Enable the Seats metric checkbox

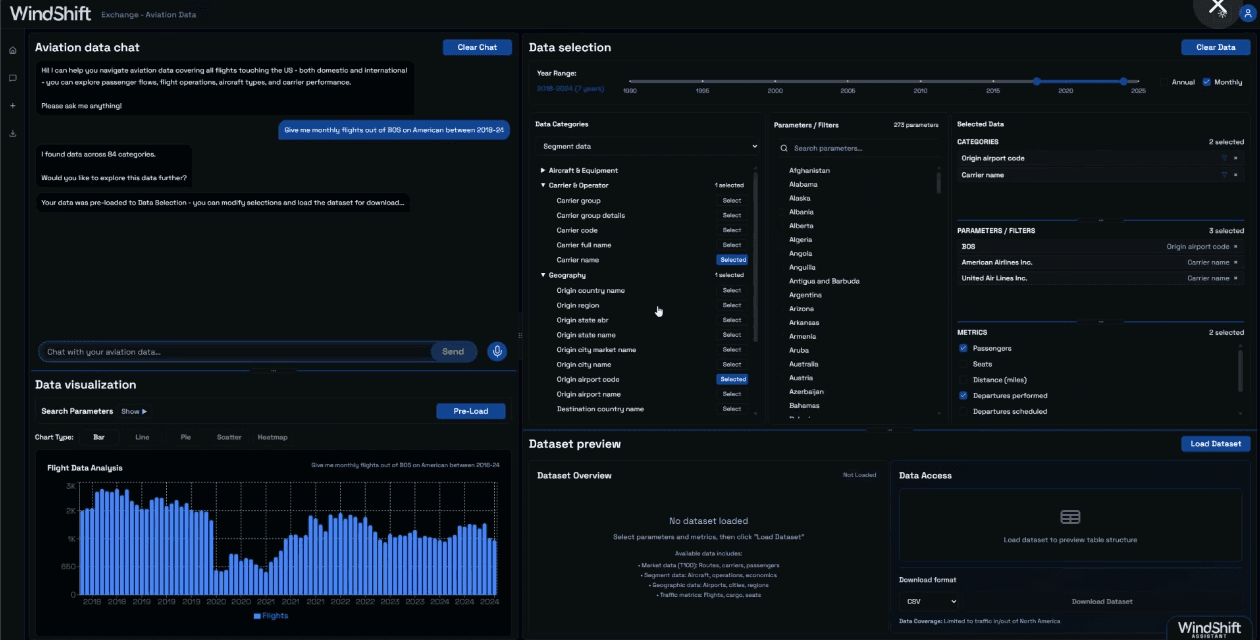click(963, 364)
